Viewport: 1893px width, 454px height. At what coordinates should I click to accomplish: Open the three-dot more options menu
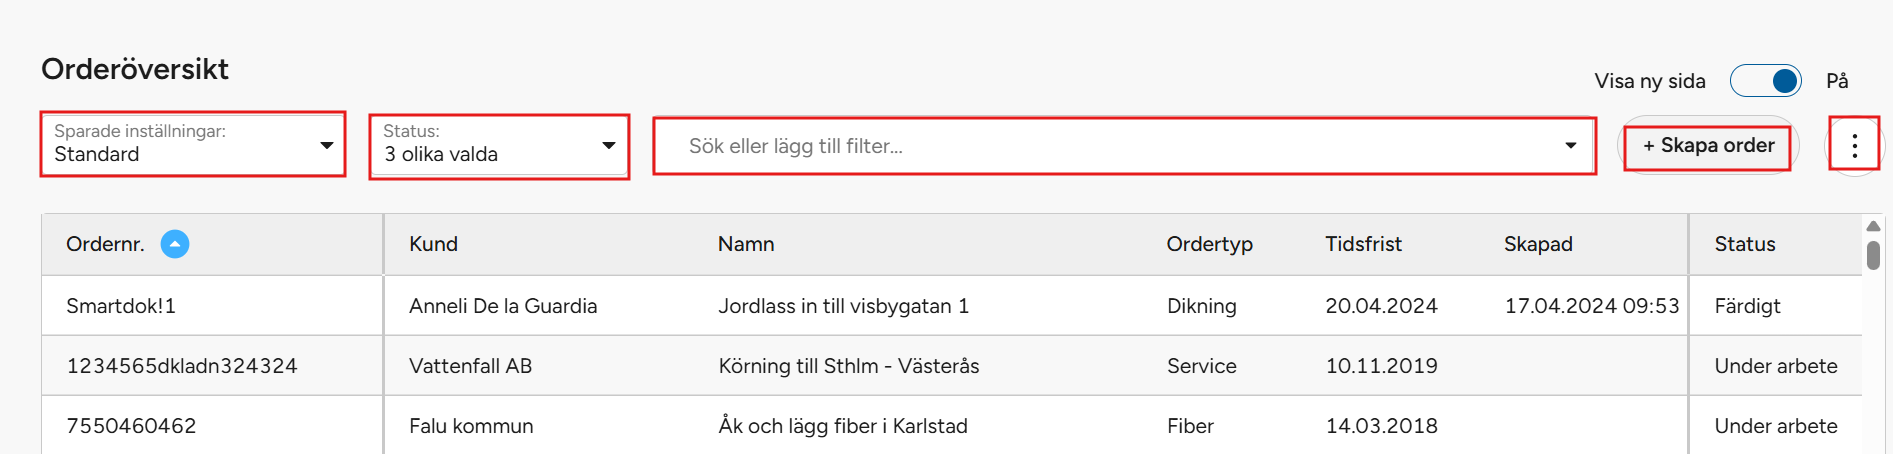1854,146
